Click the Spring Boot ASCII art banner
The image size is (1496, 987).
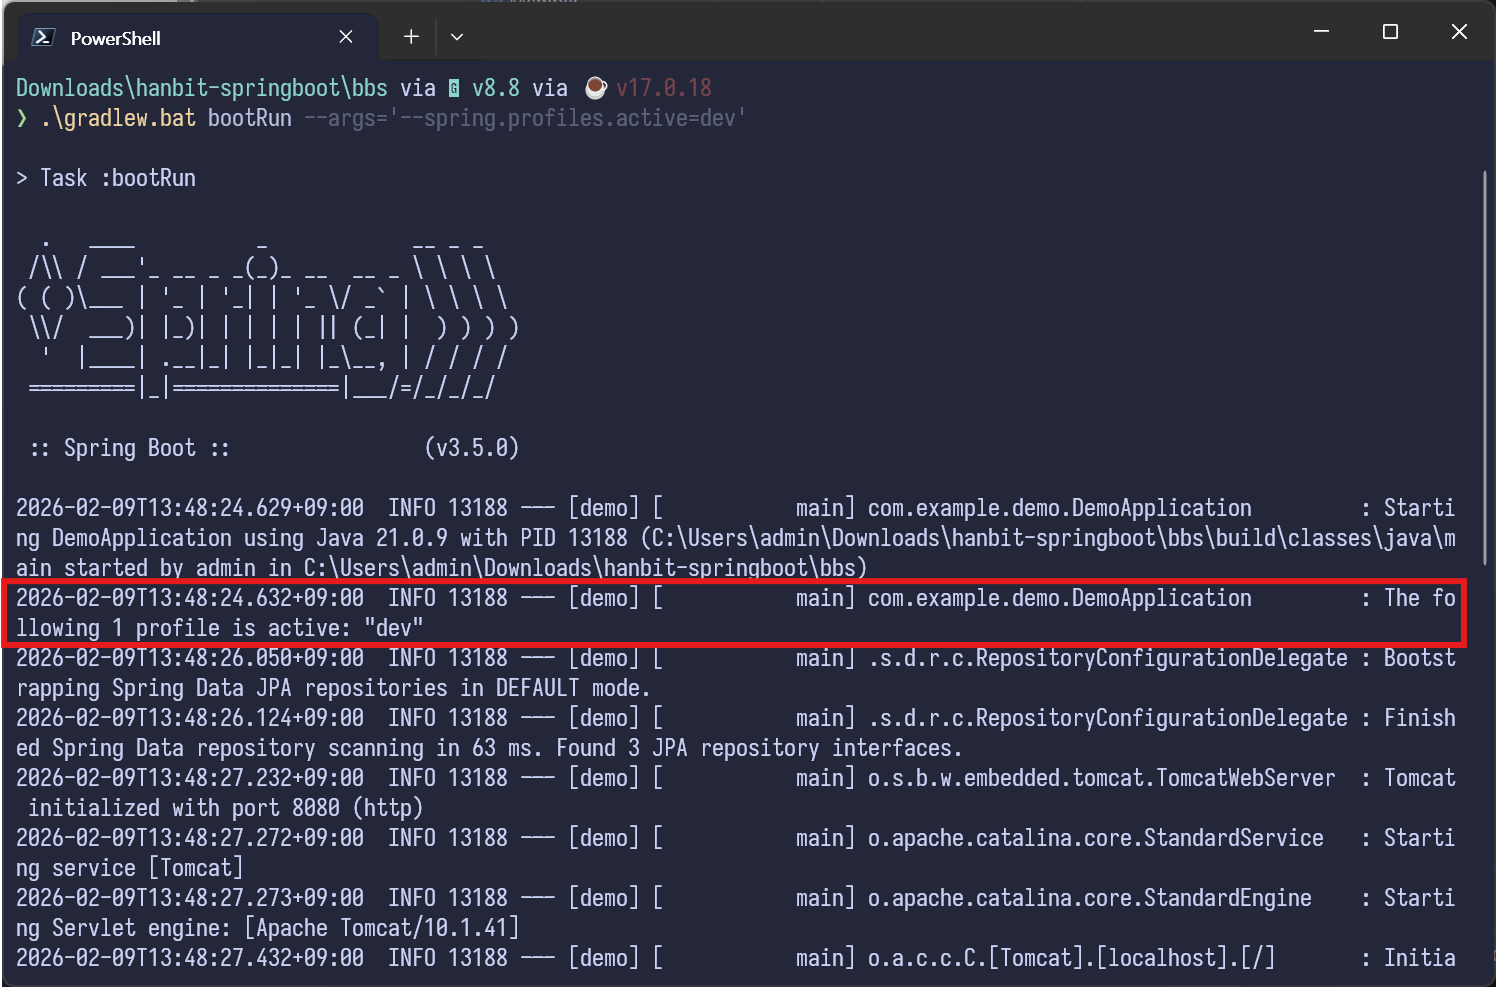coord(268,315)
